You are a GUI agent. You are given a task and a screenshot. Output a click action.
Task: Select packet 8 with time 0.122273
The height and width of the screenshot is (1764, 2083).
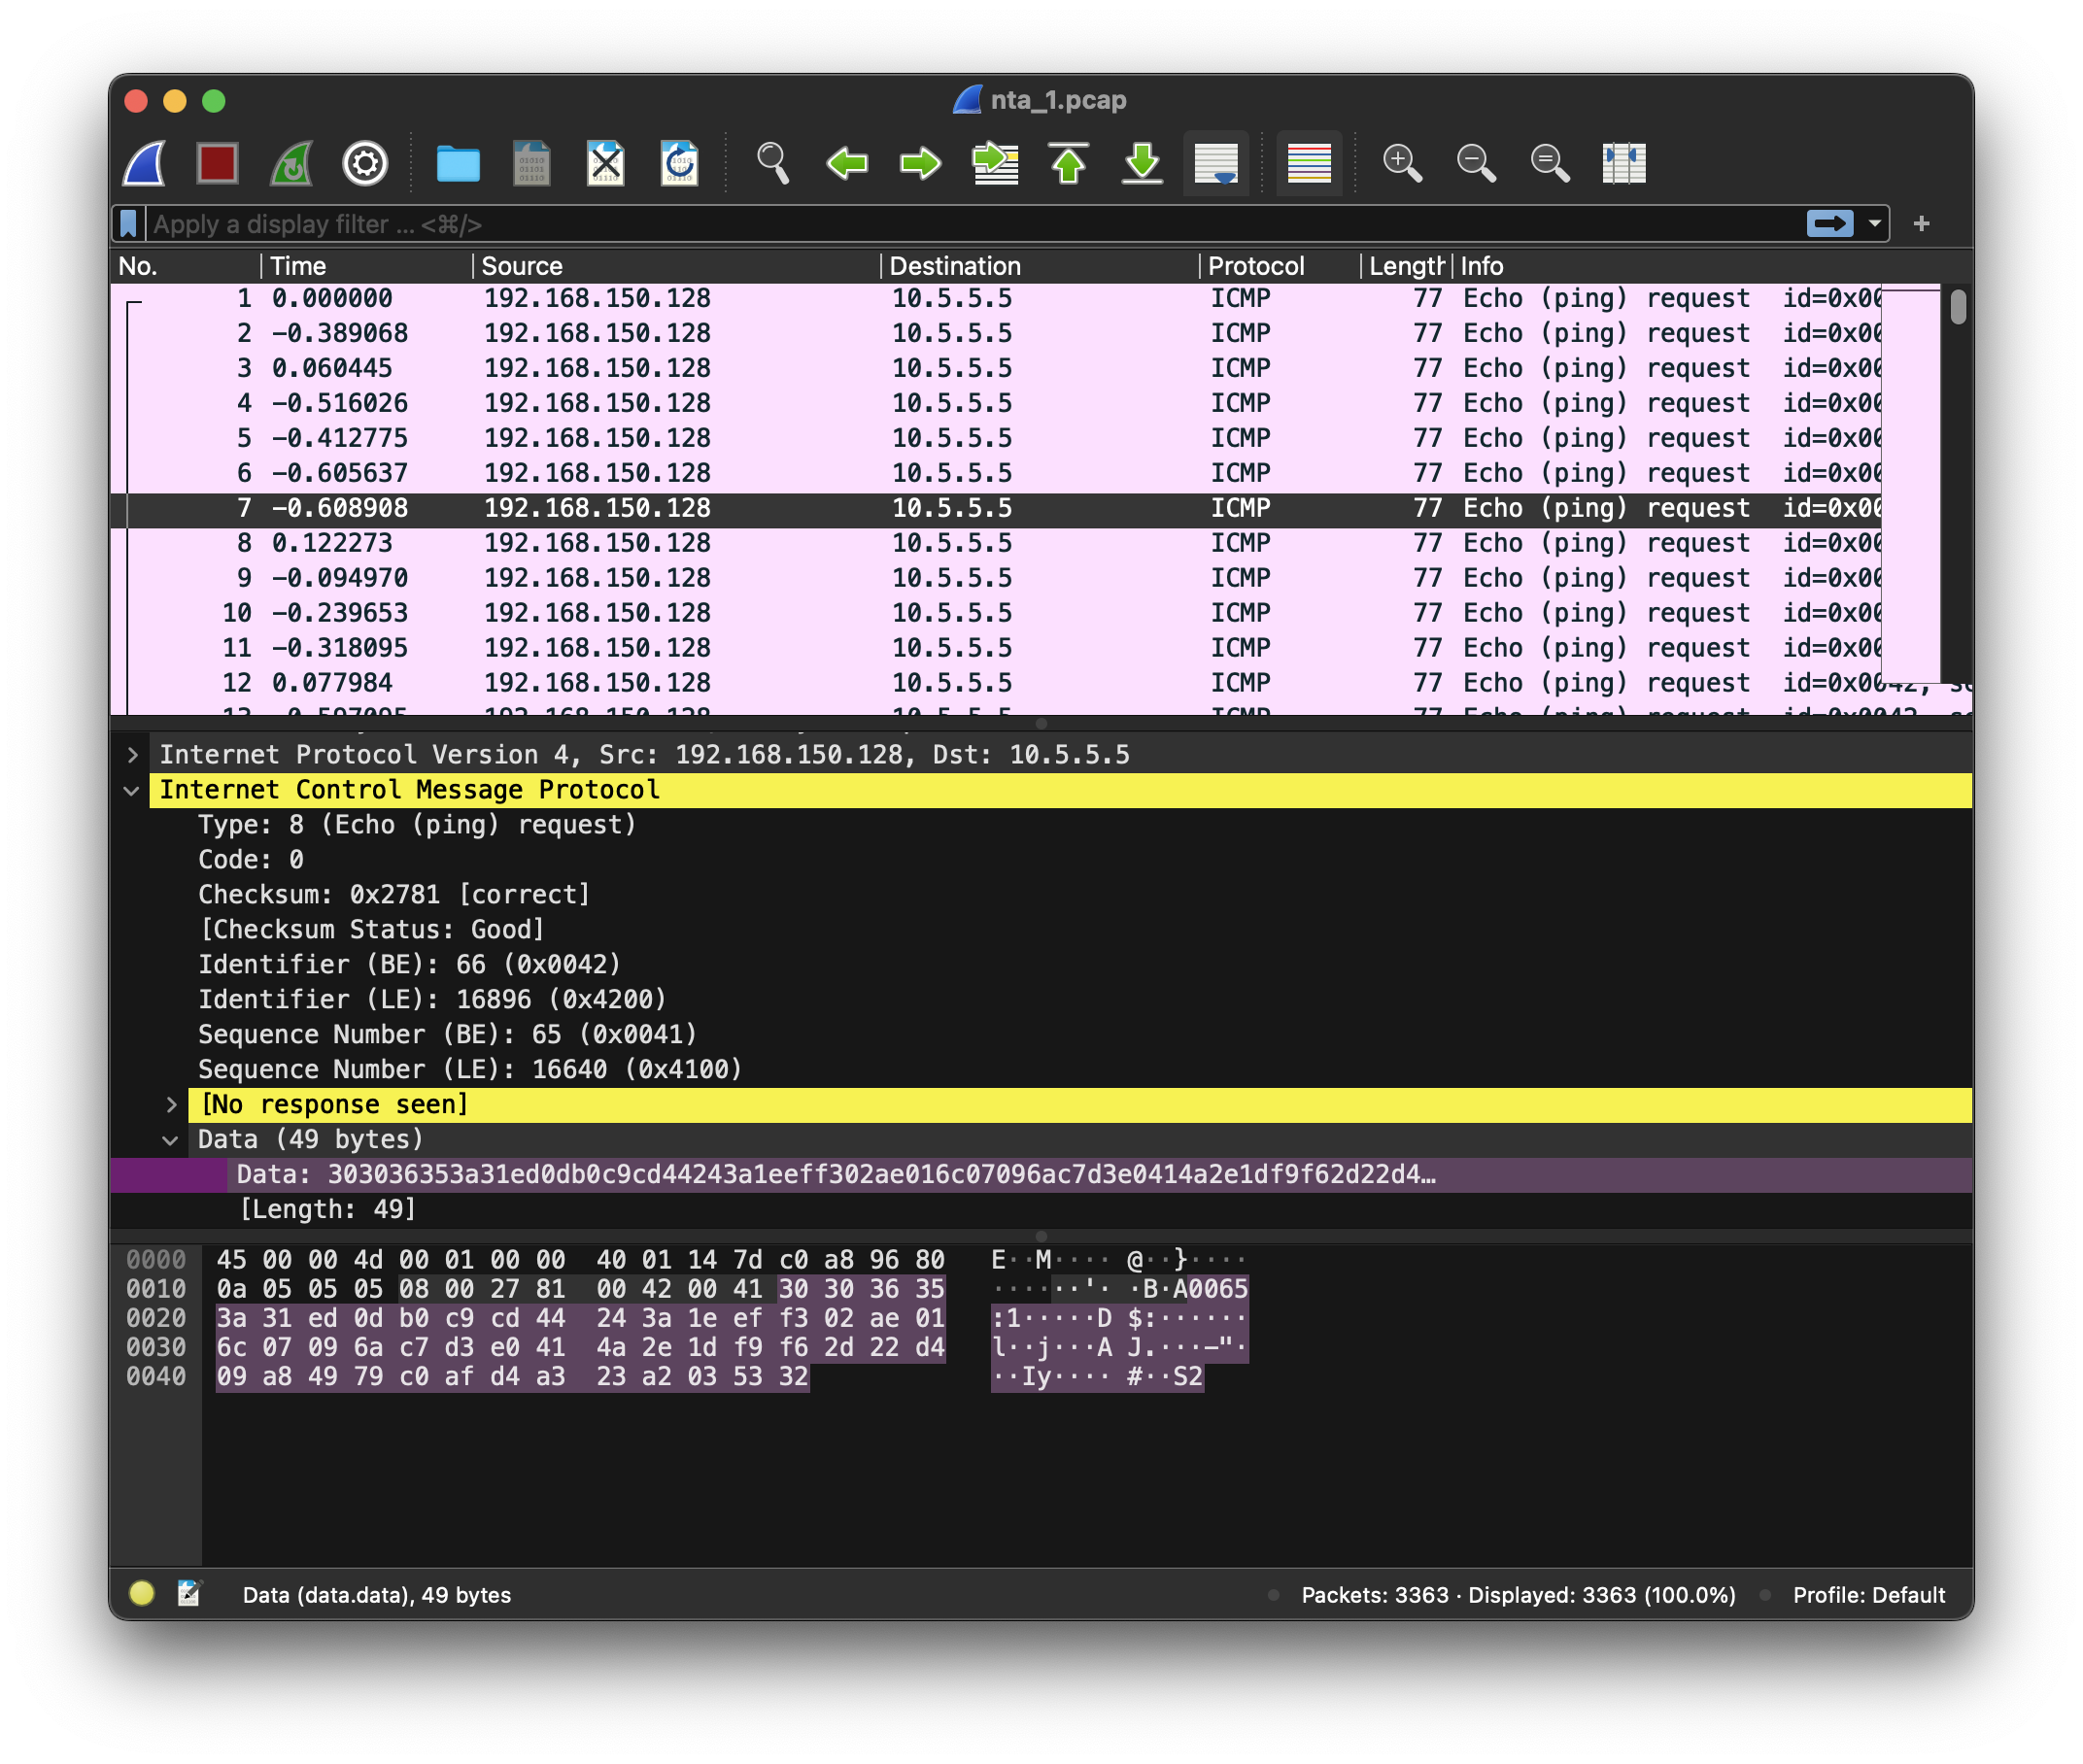point(995,543)
